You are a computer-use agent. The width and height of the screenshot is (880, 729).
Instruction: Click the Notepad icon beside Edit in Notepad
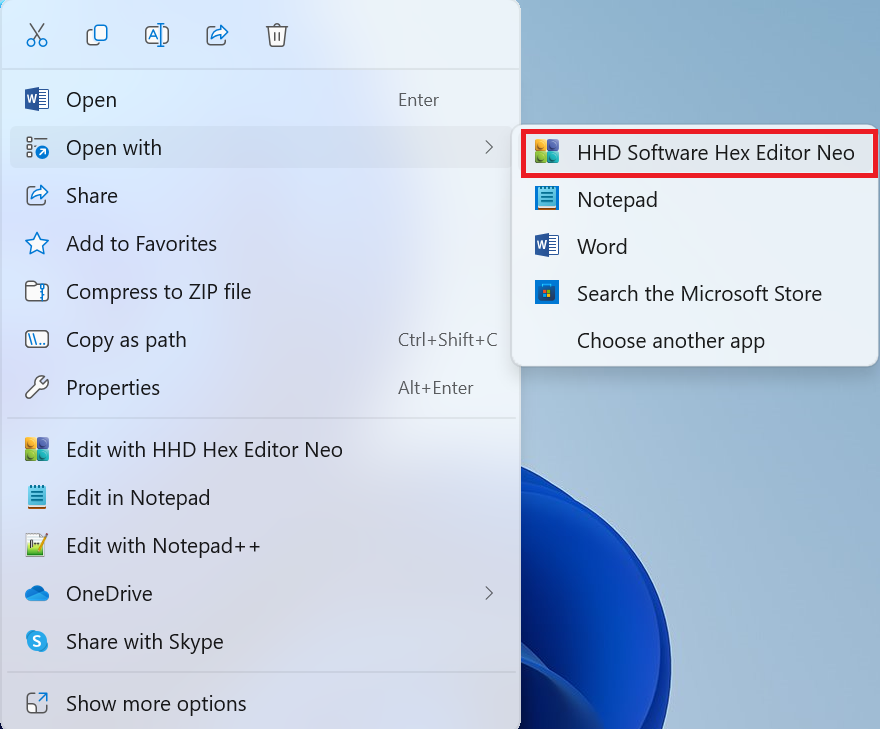37,497
